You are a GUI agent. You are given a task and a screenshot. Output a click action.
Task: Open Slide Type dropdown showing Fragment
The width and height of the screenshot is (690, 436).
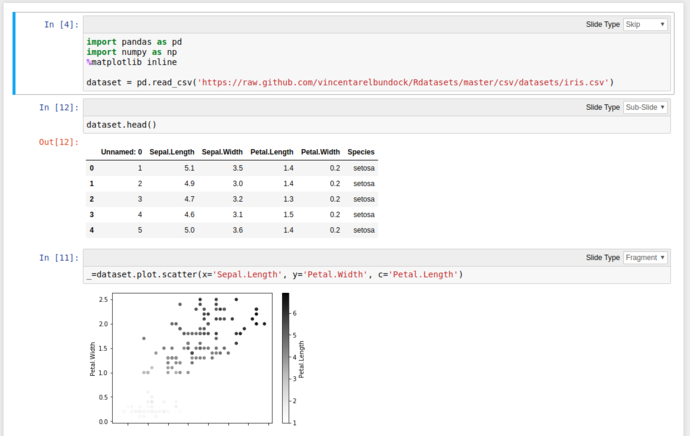(645, 257)
